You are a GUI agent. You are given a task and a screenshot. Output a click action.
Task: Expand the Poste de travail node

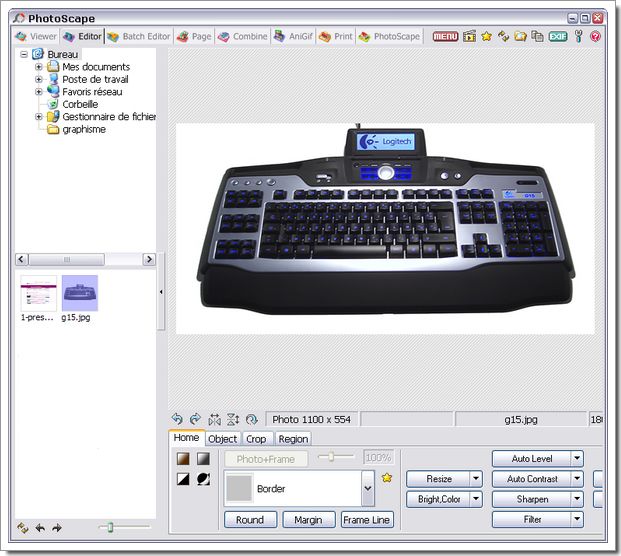[39, 79]
